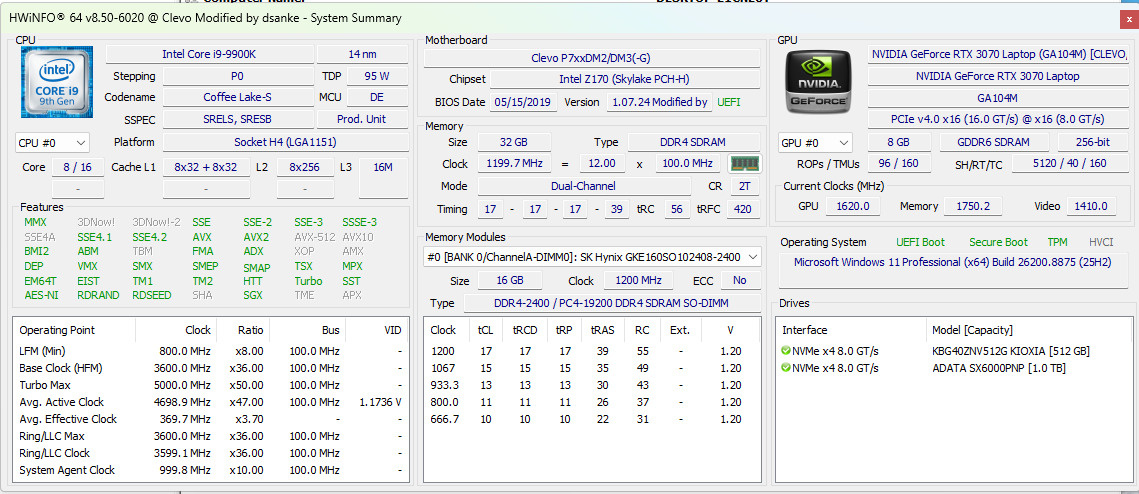Viewport: 1139px width, 494px height.
Task: Click the 1067 memory timing row
Action: click(592, 368)
